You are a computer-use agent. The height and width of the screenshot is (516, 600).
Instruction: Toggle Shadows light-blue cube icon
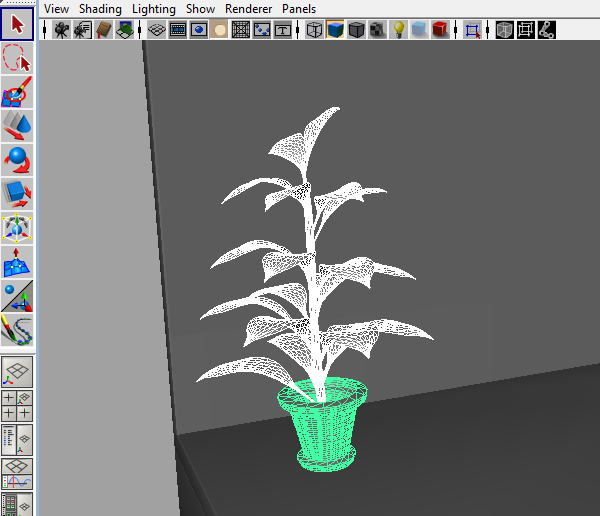click(419, 29)
